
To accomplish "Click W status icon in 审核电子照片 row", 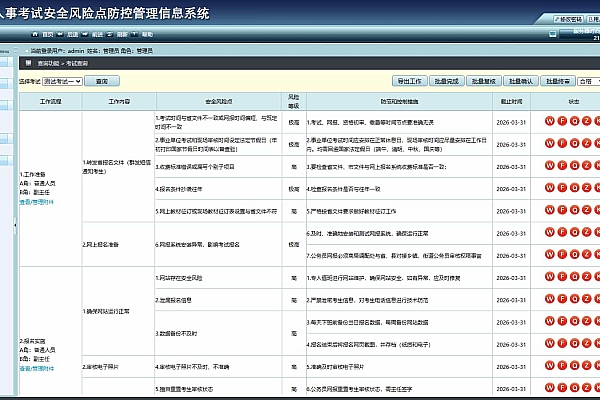I will coord(549,366).
